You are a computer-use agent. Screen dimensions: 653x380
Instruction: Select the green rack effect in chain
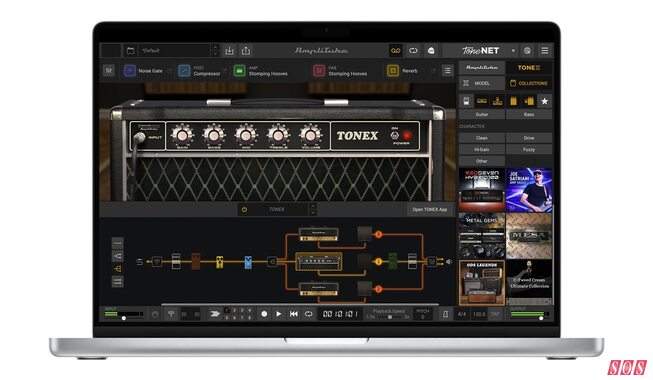pos(393,261)
